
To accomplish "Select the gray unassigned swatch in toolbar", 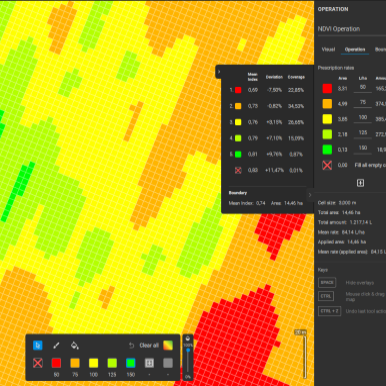I will tap(168, 363).
